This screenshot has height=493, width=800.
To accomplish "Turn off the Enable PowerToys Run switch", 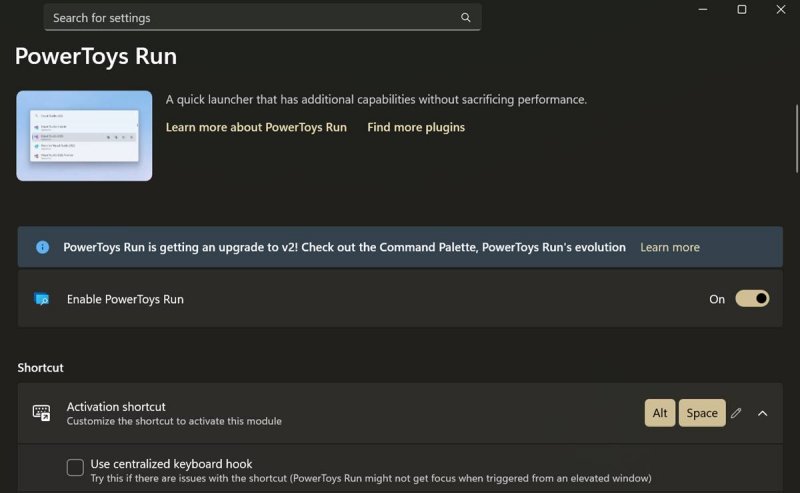I will click(752, 299).
